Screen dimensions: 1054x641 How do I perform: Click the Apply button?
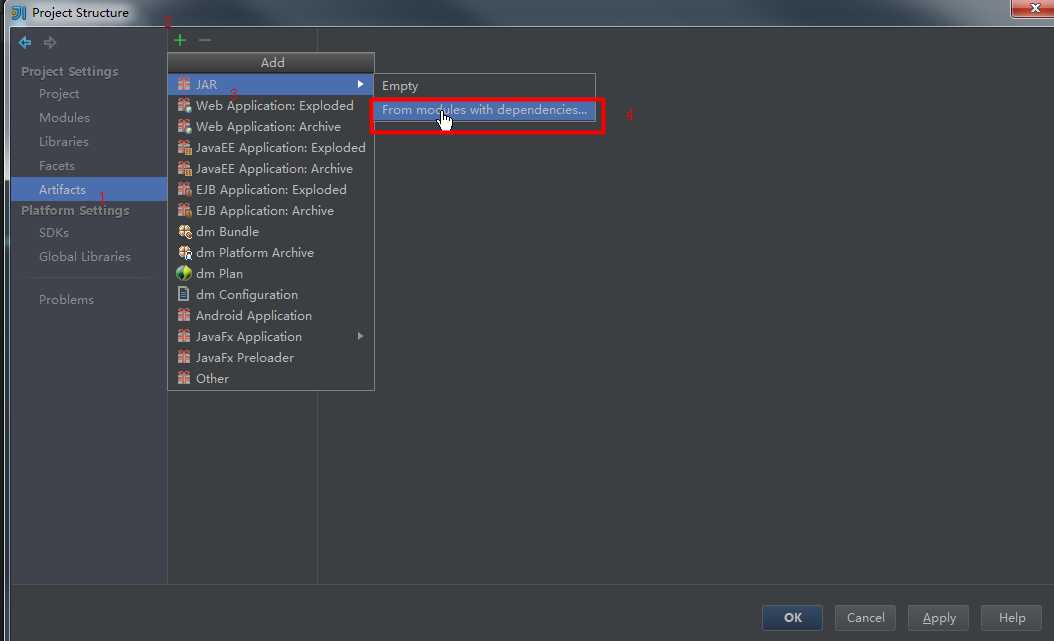[938, 617]
